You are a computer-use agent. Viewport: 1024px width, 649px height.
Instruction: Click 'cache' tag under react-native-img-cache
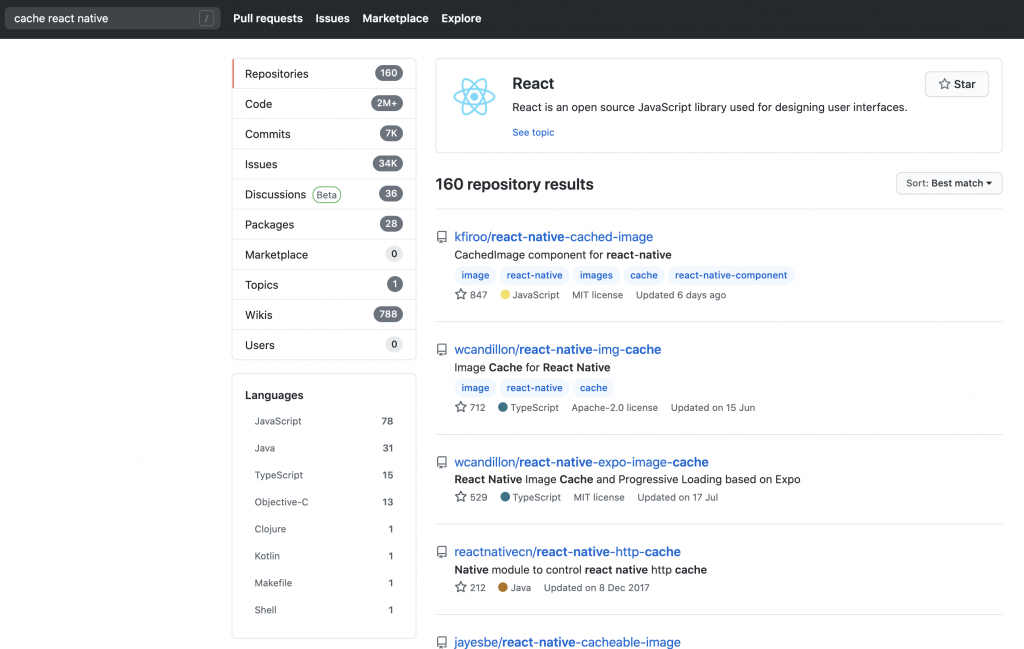pyautogui.click(x=594, y=388)
